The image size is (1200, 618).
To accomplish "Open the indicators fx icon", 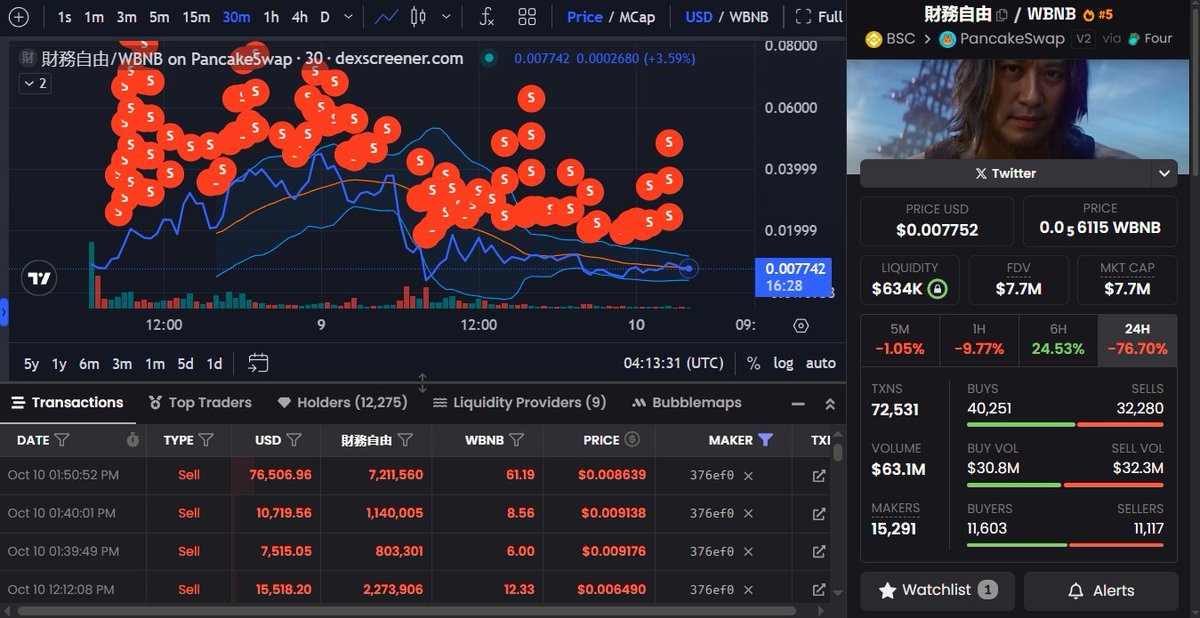I will point(487,17).
